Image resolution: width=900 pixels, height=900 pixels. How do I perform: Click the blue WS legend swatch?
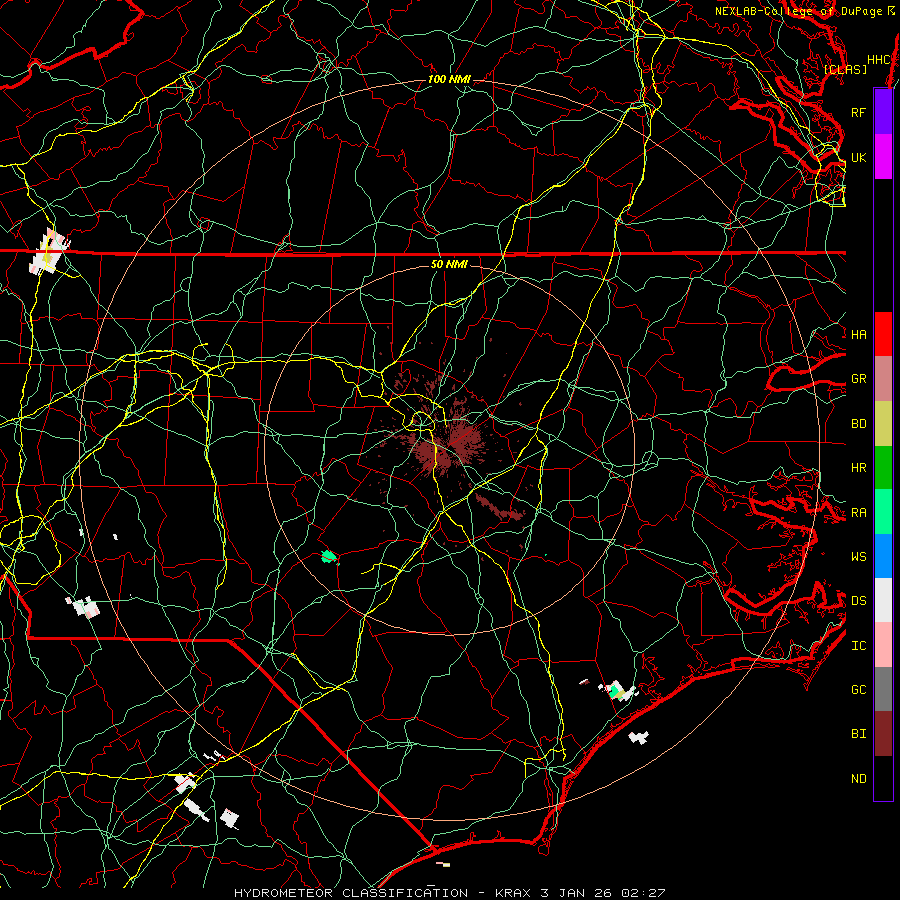click(x=883, y=556)
